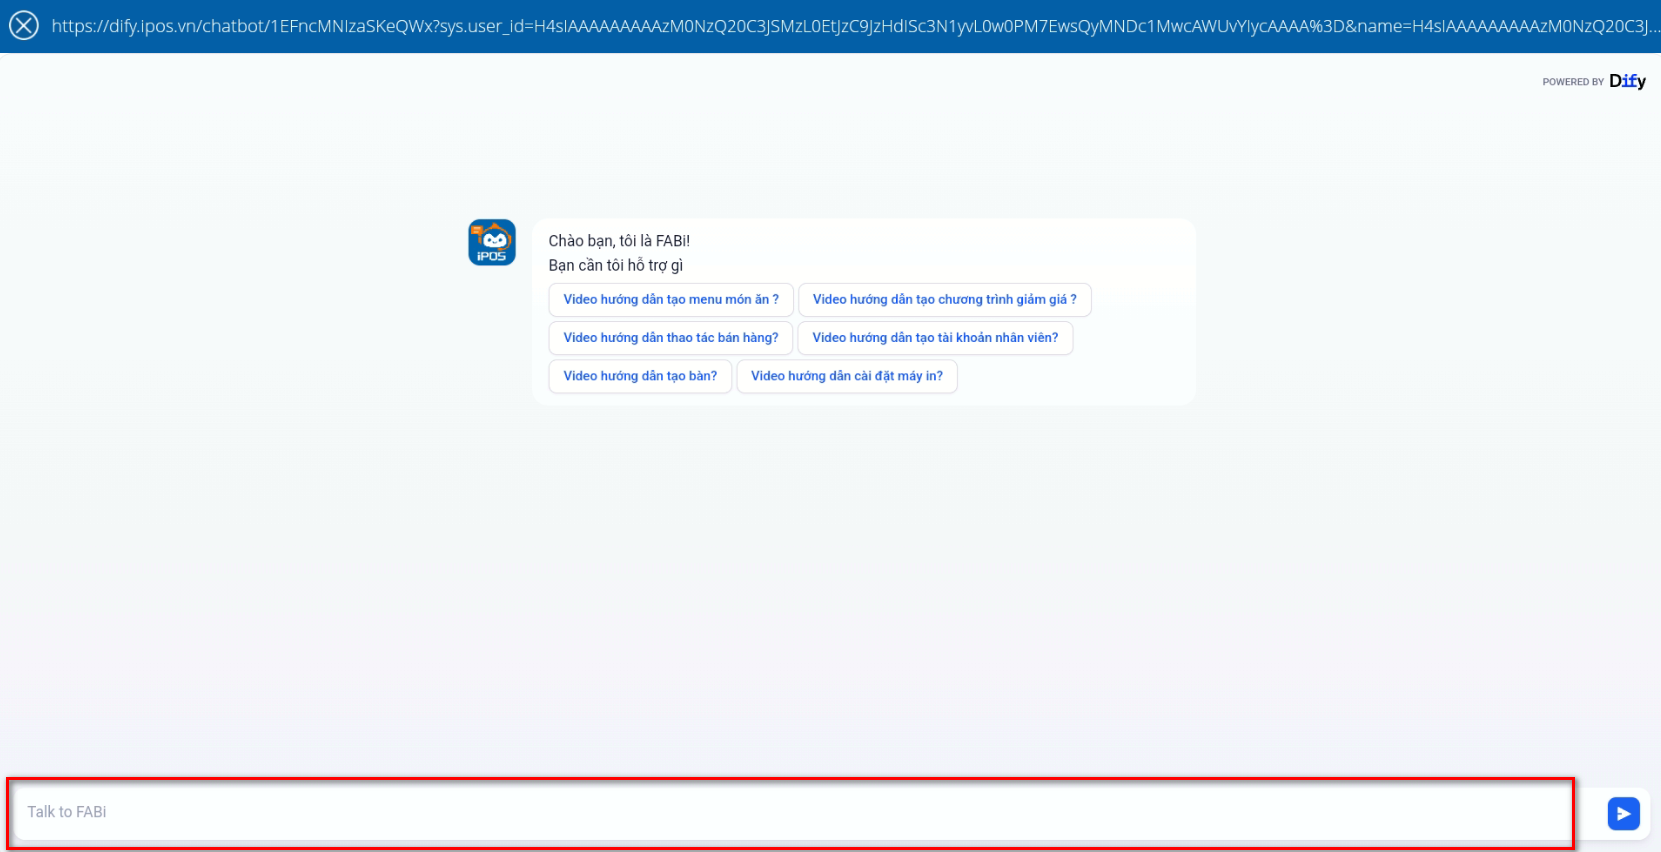Image resolution: width=1661 pixels, height=852 pixels.
Task: Ask 'Video hướng dẫn tạo tài khoản nhân viên?'
Action: [x=934, y=338]
